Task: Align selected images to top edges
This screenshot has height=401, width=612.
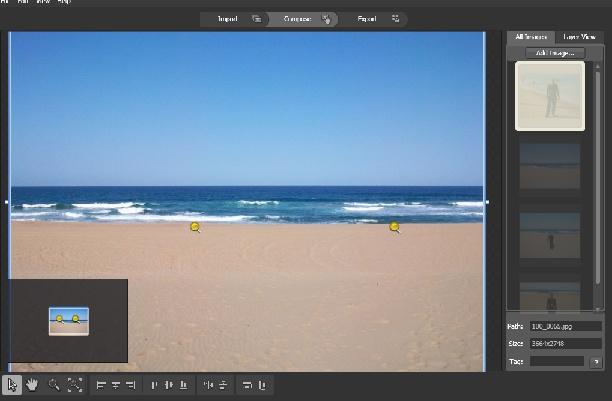Action: [x=154, y=385]
